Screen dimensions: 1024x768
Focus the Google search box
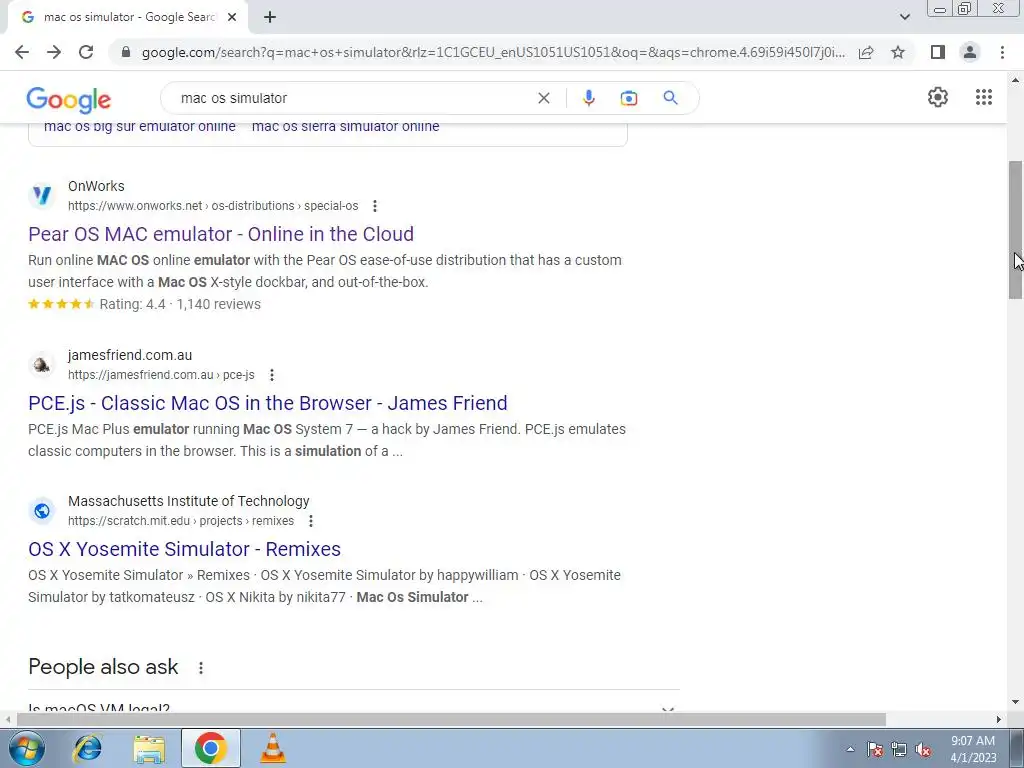(x=353, y=98)
